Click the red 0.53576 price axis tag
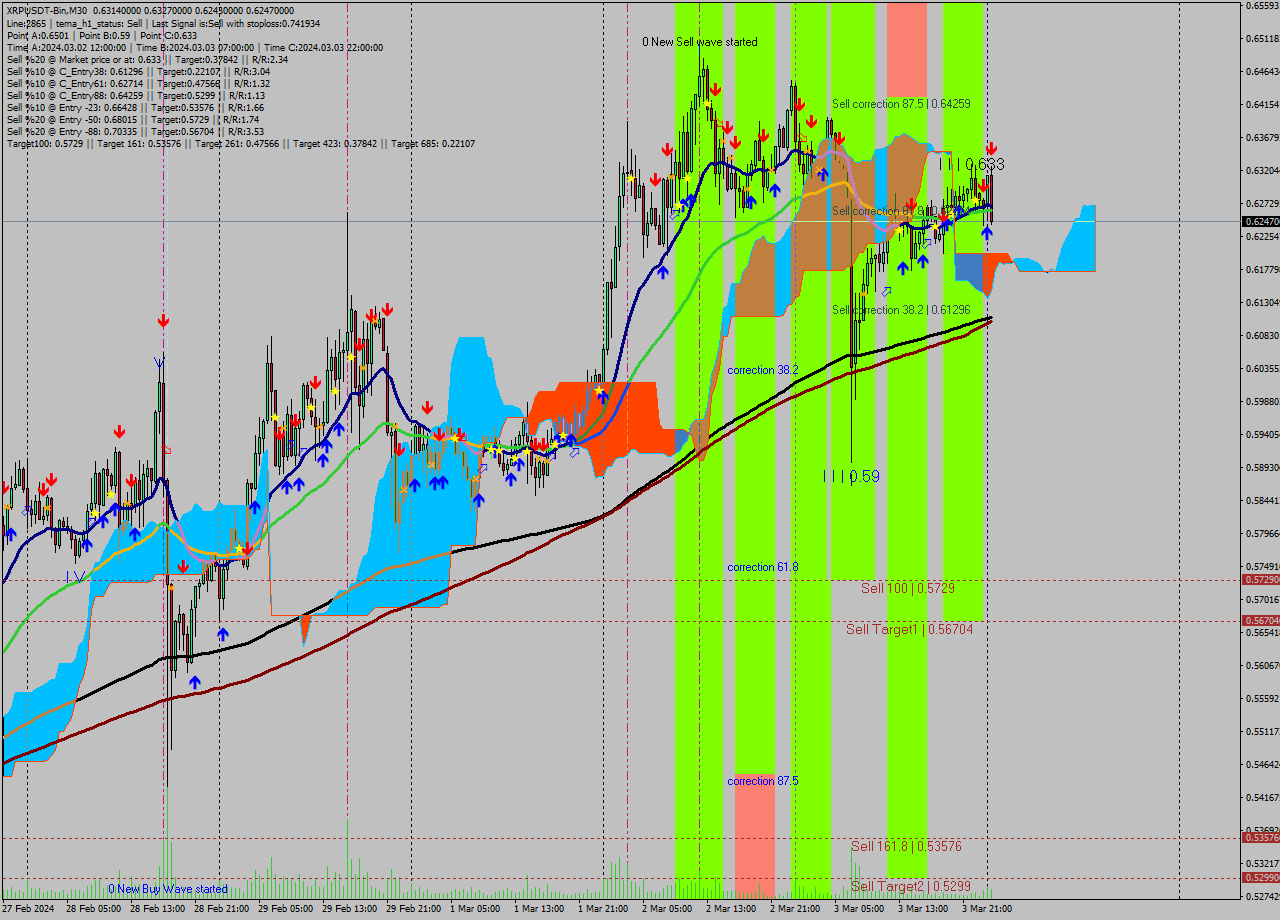 (x=1260, y=838)
